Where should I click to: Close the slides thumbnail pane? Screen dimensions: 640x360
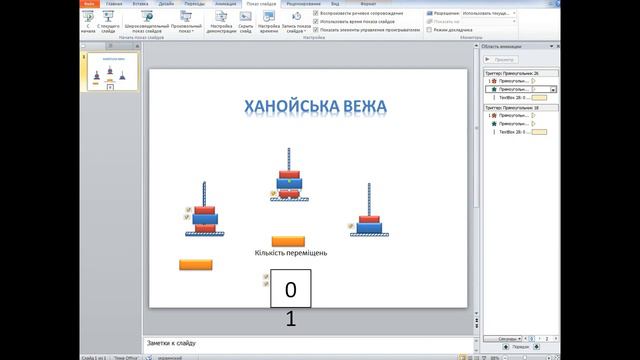tap(137, 46)
